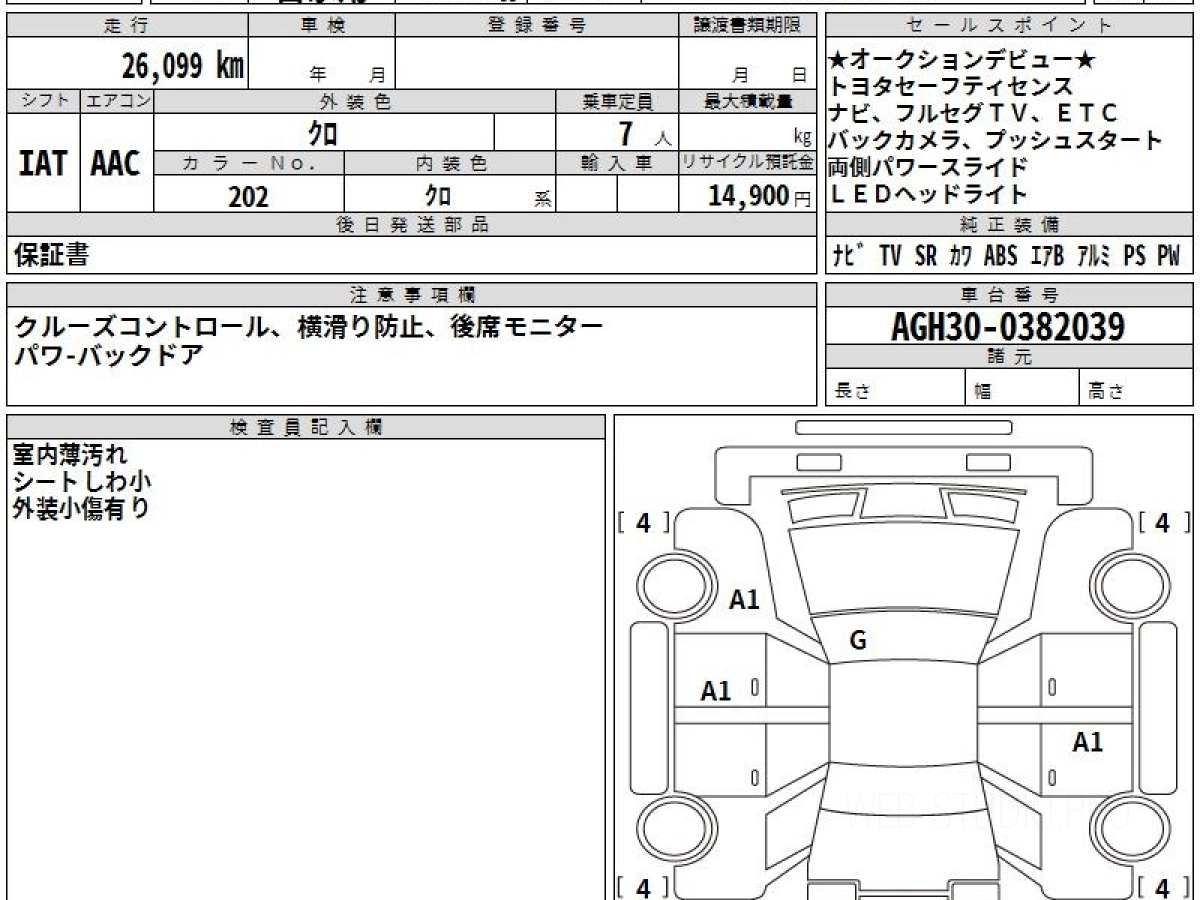Click chassis number AGH30-0382039

point(1008,327)
